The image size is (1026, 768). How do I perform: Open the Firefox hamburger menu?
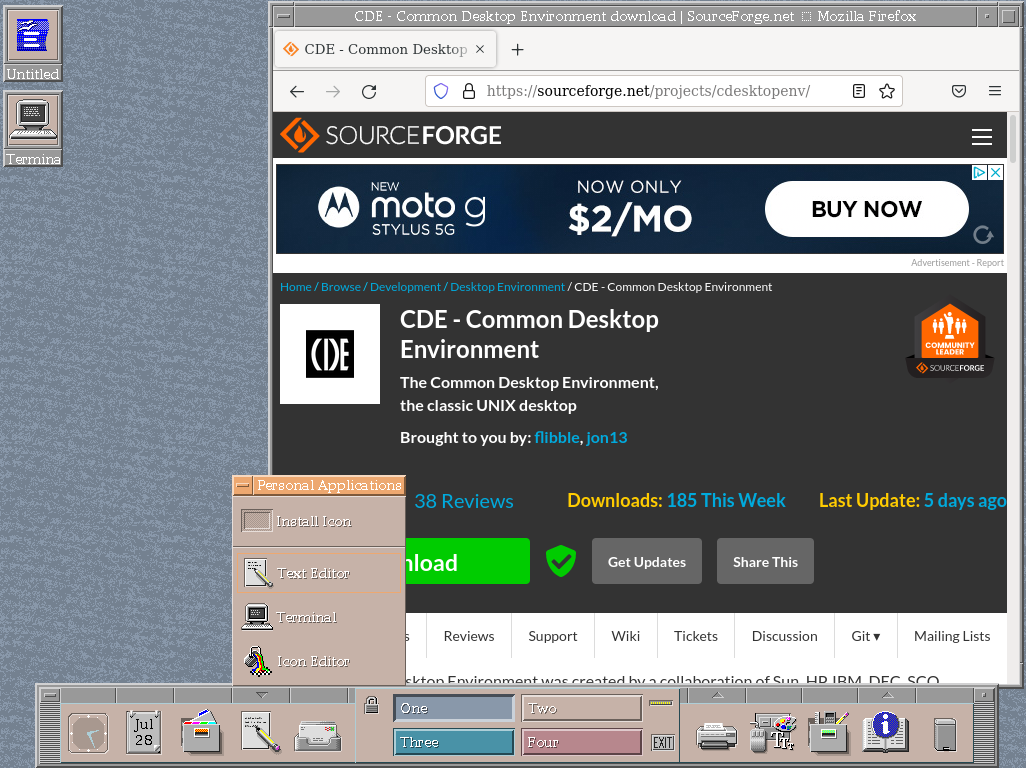[995, 91]
